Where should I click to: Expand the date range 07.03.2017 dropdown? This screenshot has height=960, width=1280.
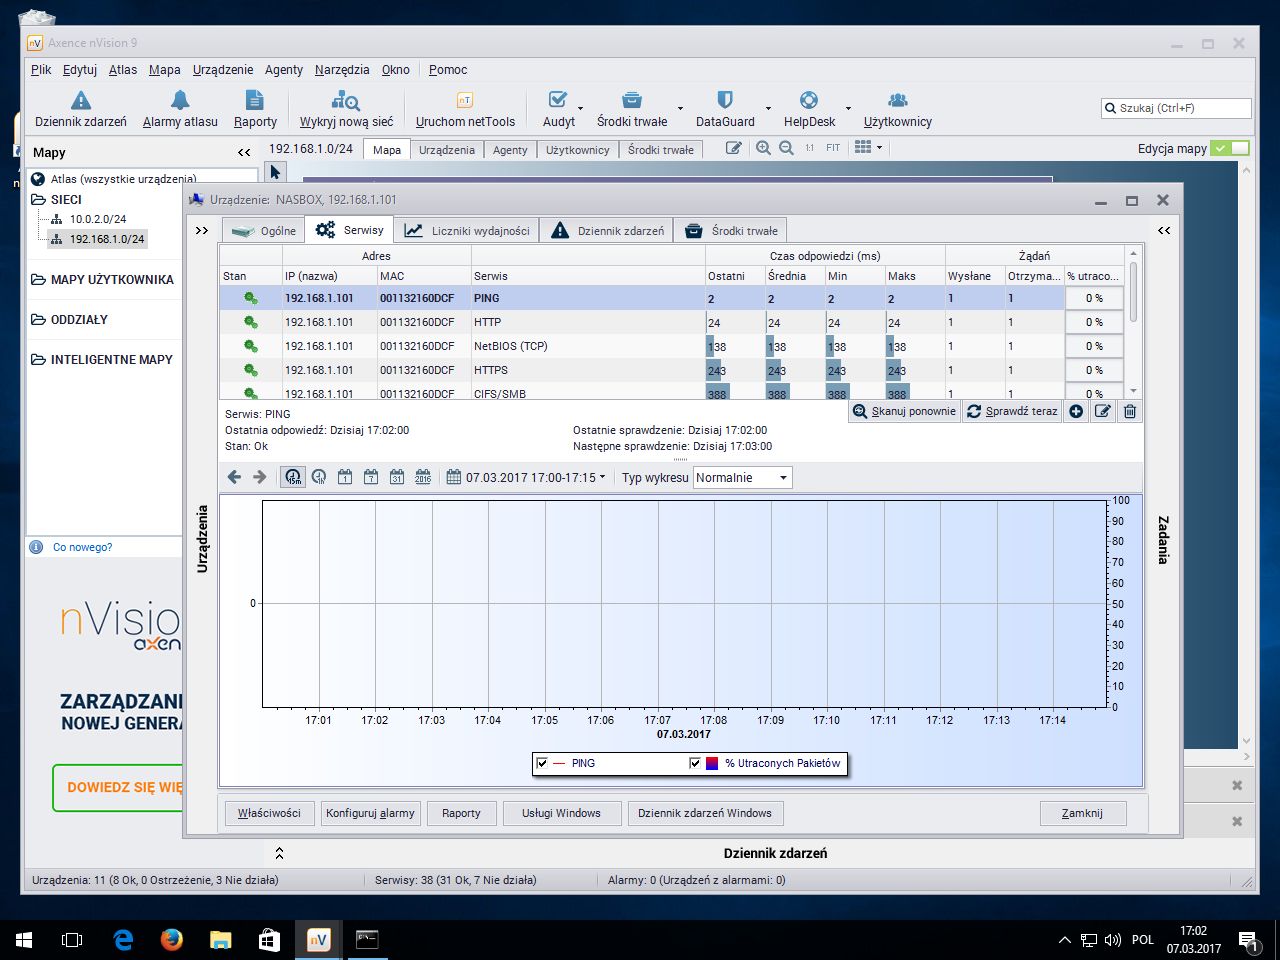pos(527,478)
